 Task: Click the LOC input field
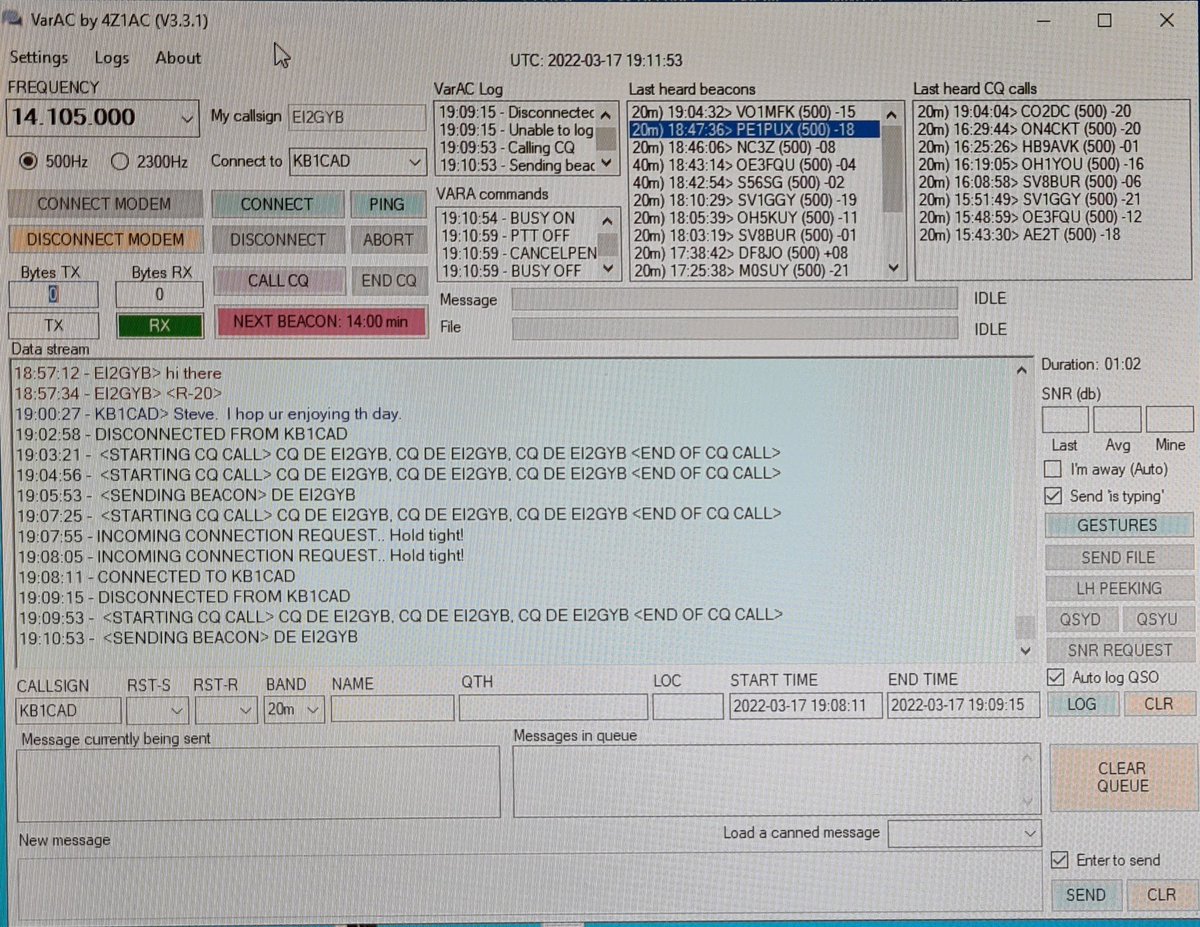[x=688, y=707]
